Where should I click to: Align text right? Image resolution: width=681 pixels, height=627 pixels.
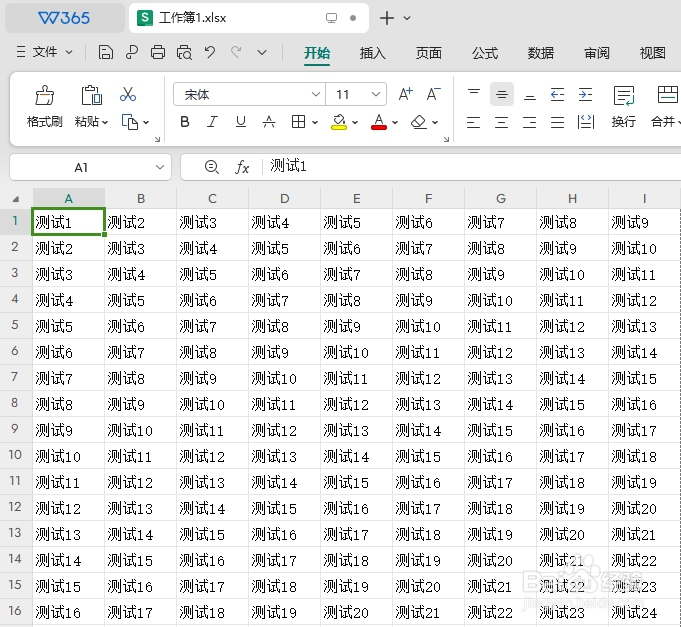(529, 122)
